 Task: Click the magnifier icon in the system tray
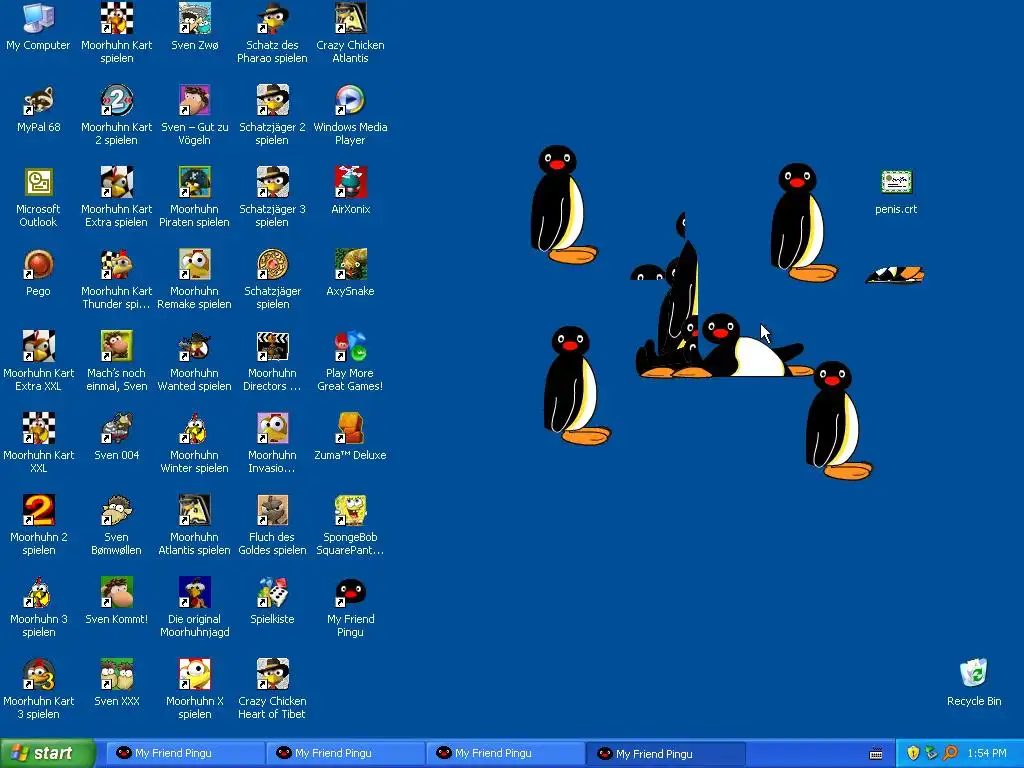click(x=950, y=754)
